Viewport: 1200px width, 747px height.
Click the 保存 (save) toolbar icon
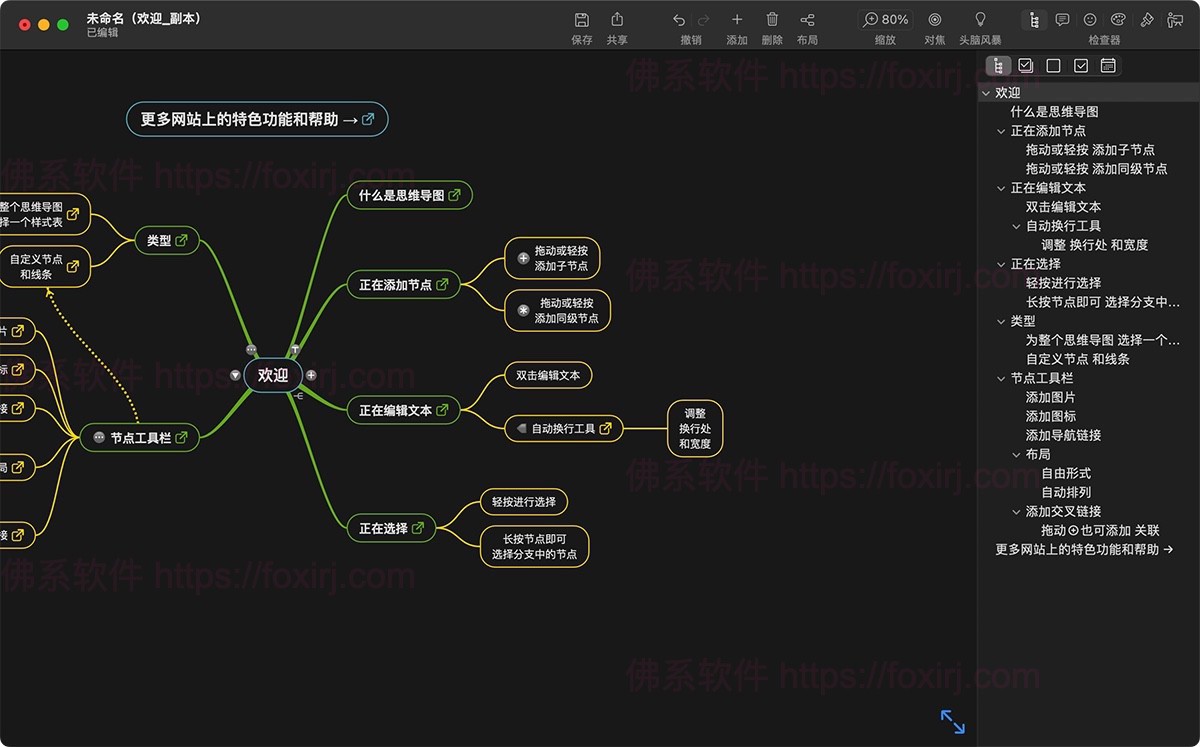pyautogui.click(x=581, y=20)
